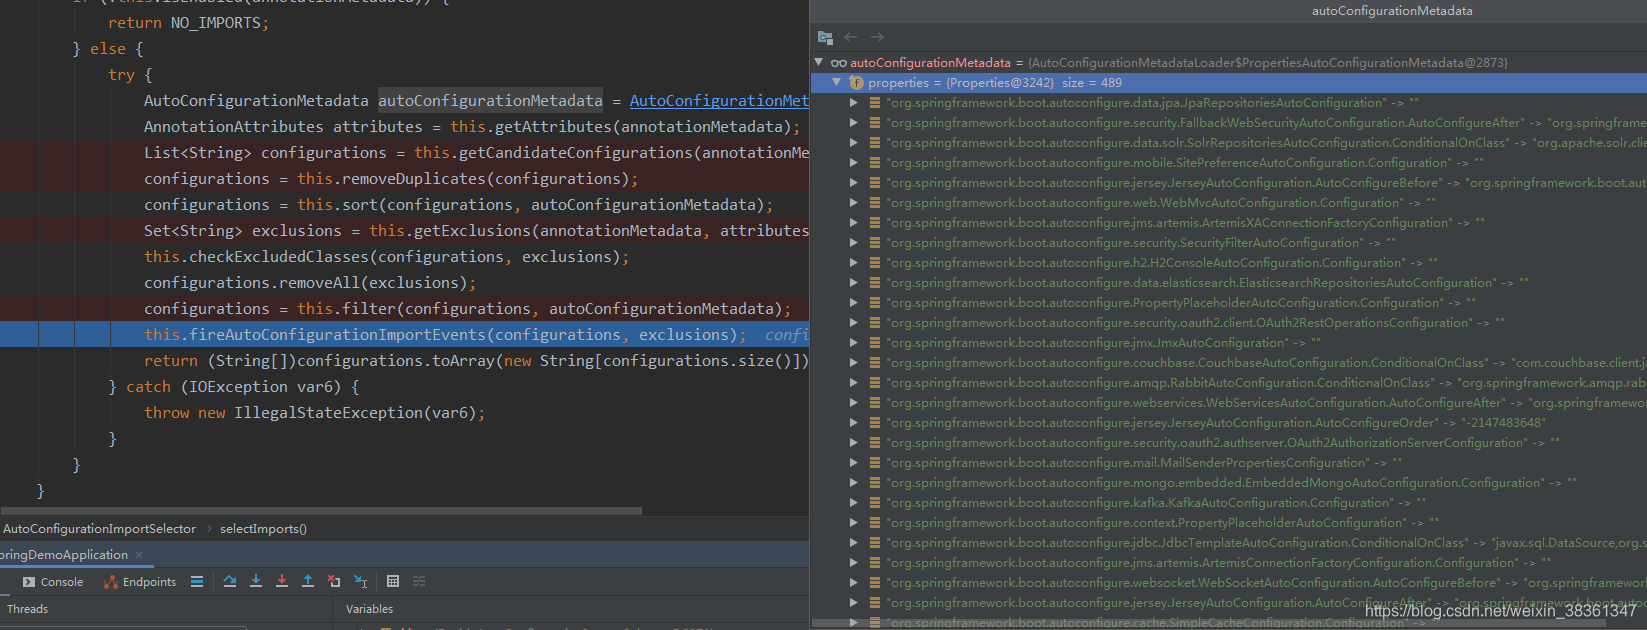The height and width of the screenshot is (630, 1647).
Task: Expand the SitePreferenceAutoConfiguration.Configuration entry
Action: click(x=854, y=163)
